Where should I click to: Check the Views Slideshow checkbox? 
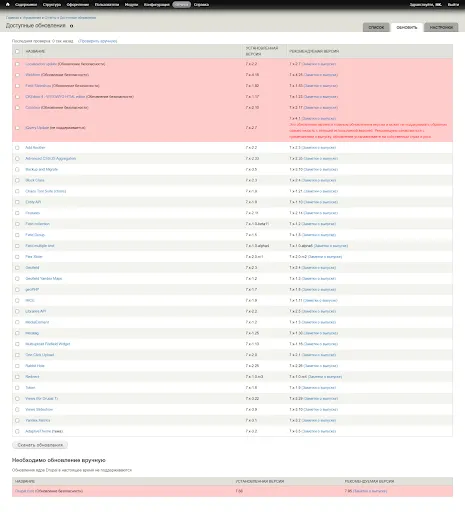tap(17, 410)
